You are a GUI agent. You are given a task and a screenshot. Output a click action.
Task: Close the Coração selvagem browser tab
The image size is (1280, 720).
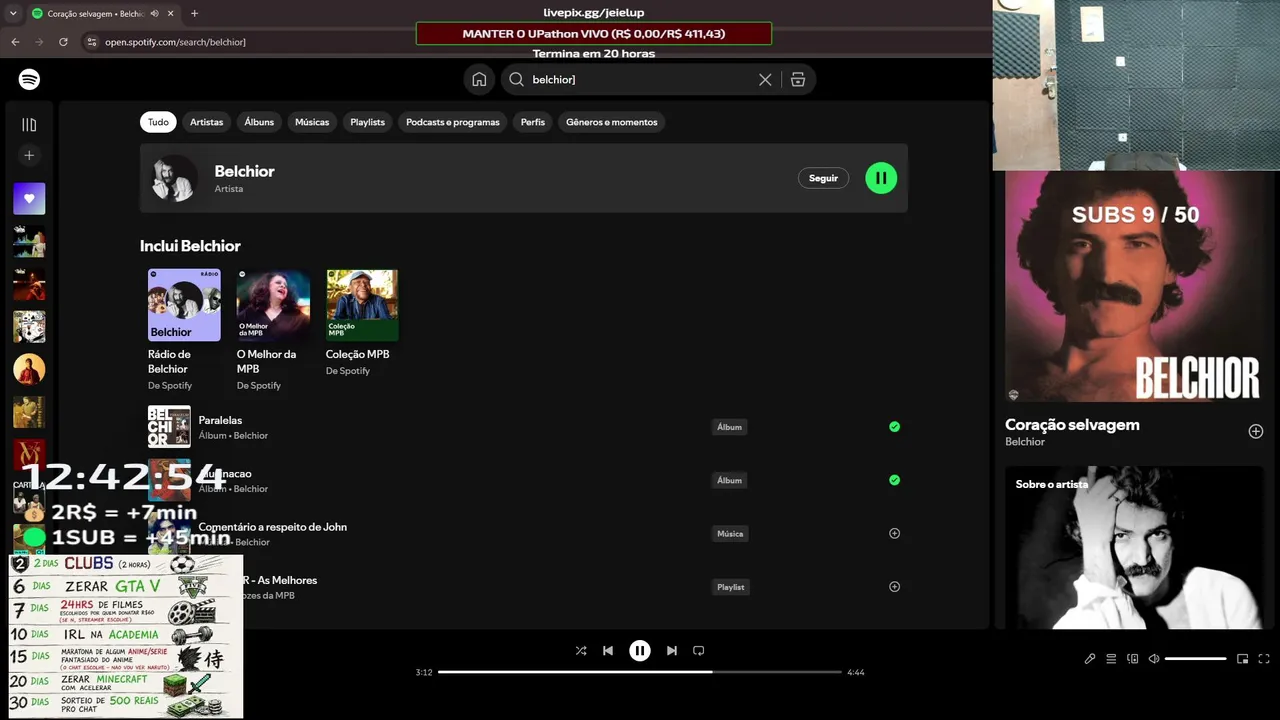click(171, 14)
